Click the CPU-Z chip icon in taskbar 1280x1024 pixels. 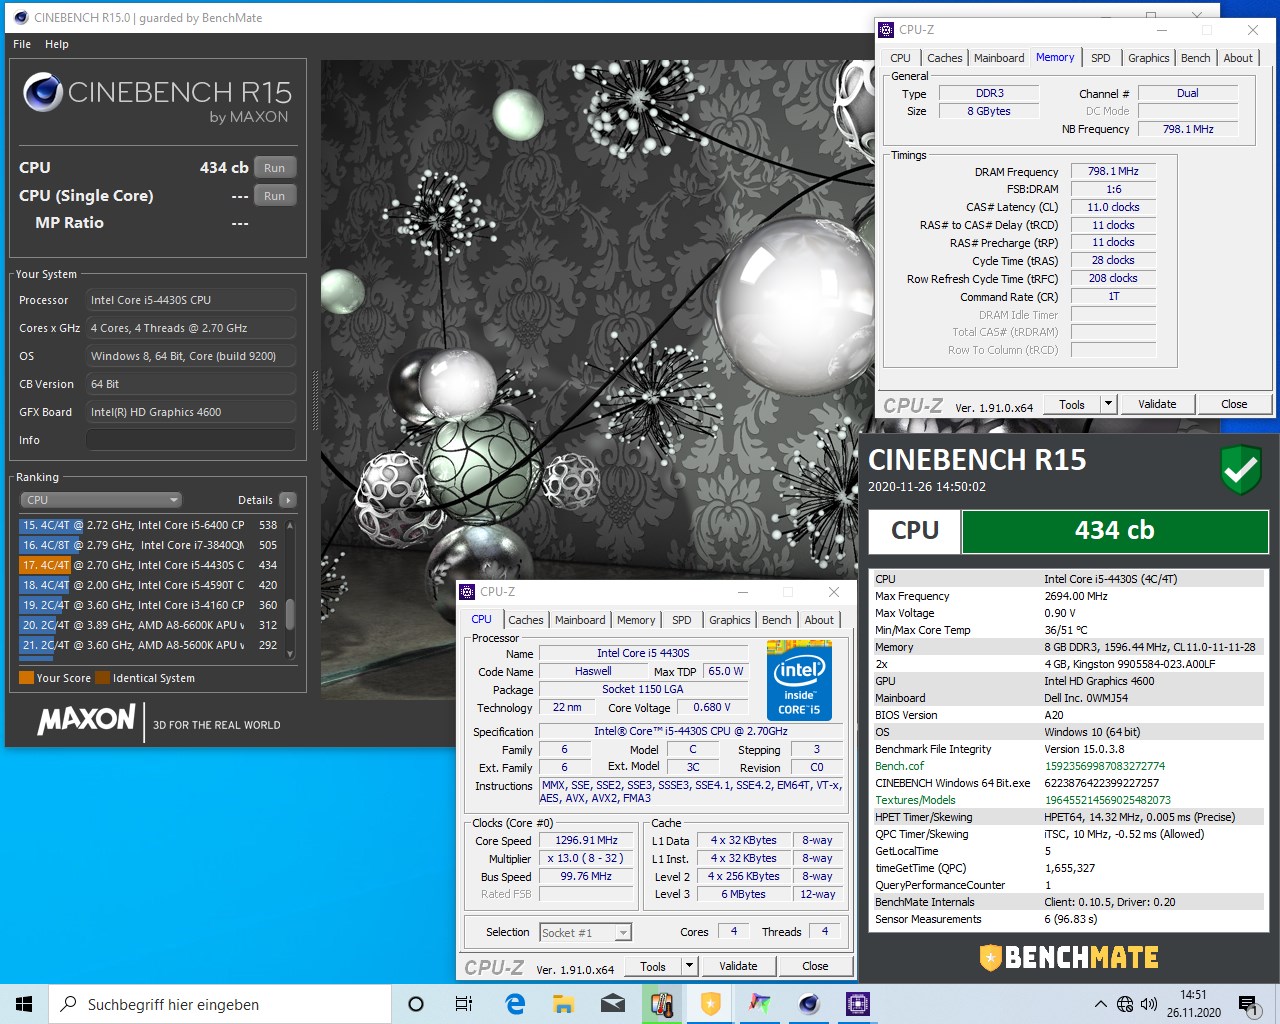857,1004
